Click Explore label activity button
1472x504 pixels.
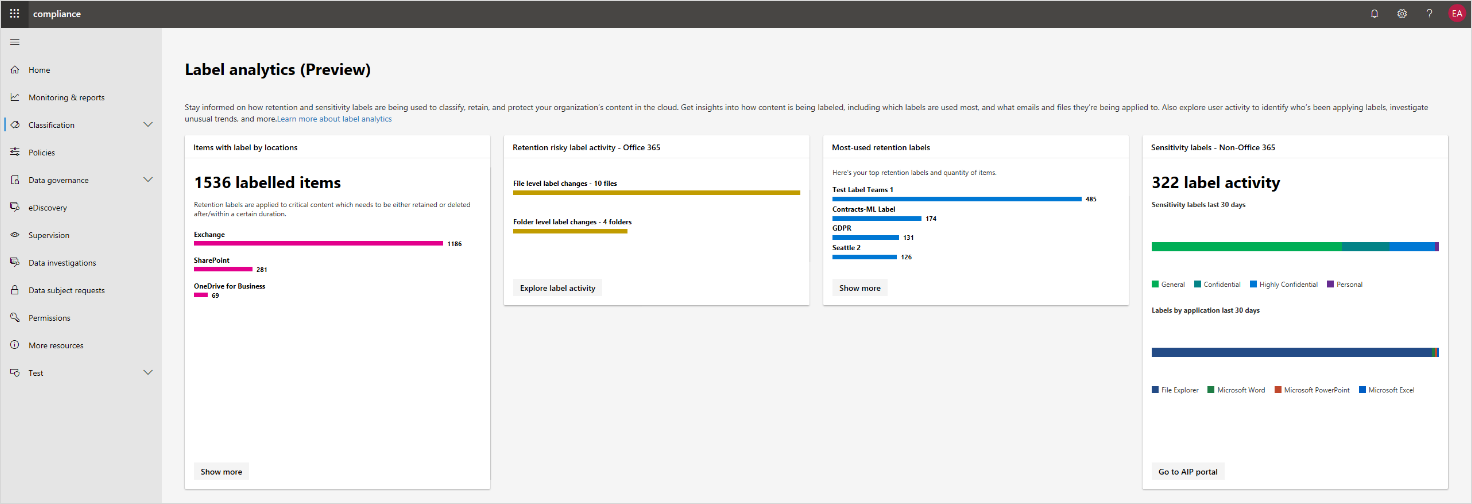pyautogui.click(x=557, y=288)
